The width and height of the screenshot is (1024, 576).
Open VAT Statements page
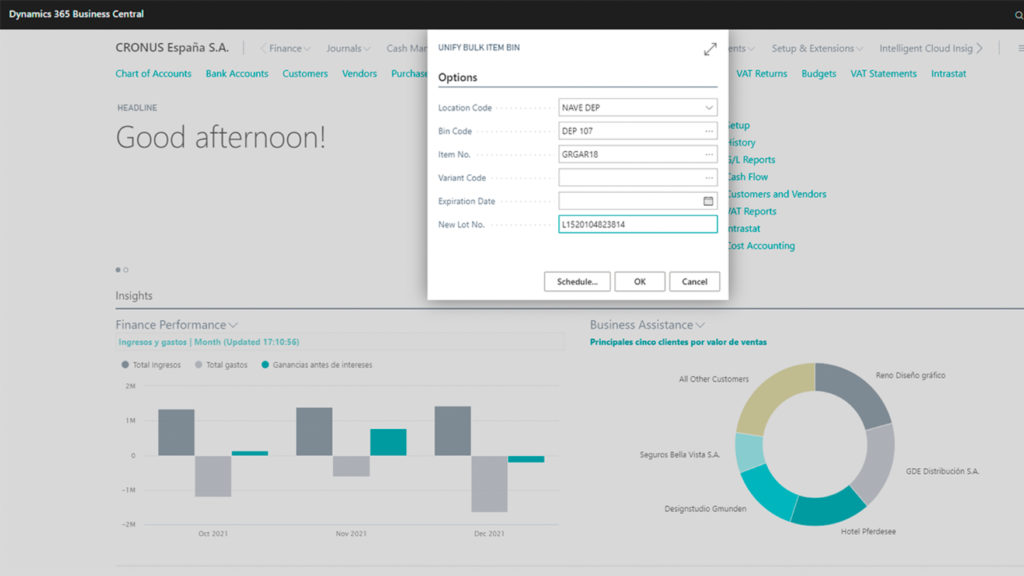click(x=884, y=74)
